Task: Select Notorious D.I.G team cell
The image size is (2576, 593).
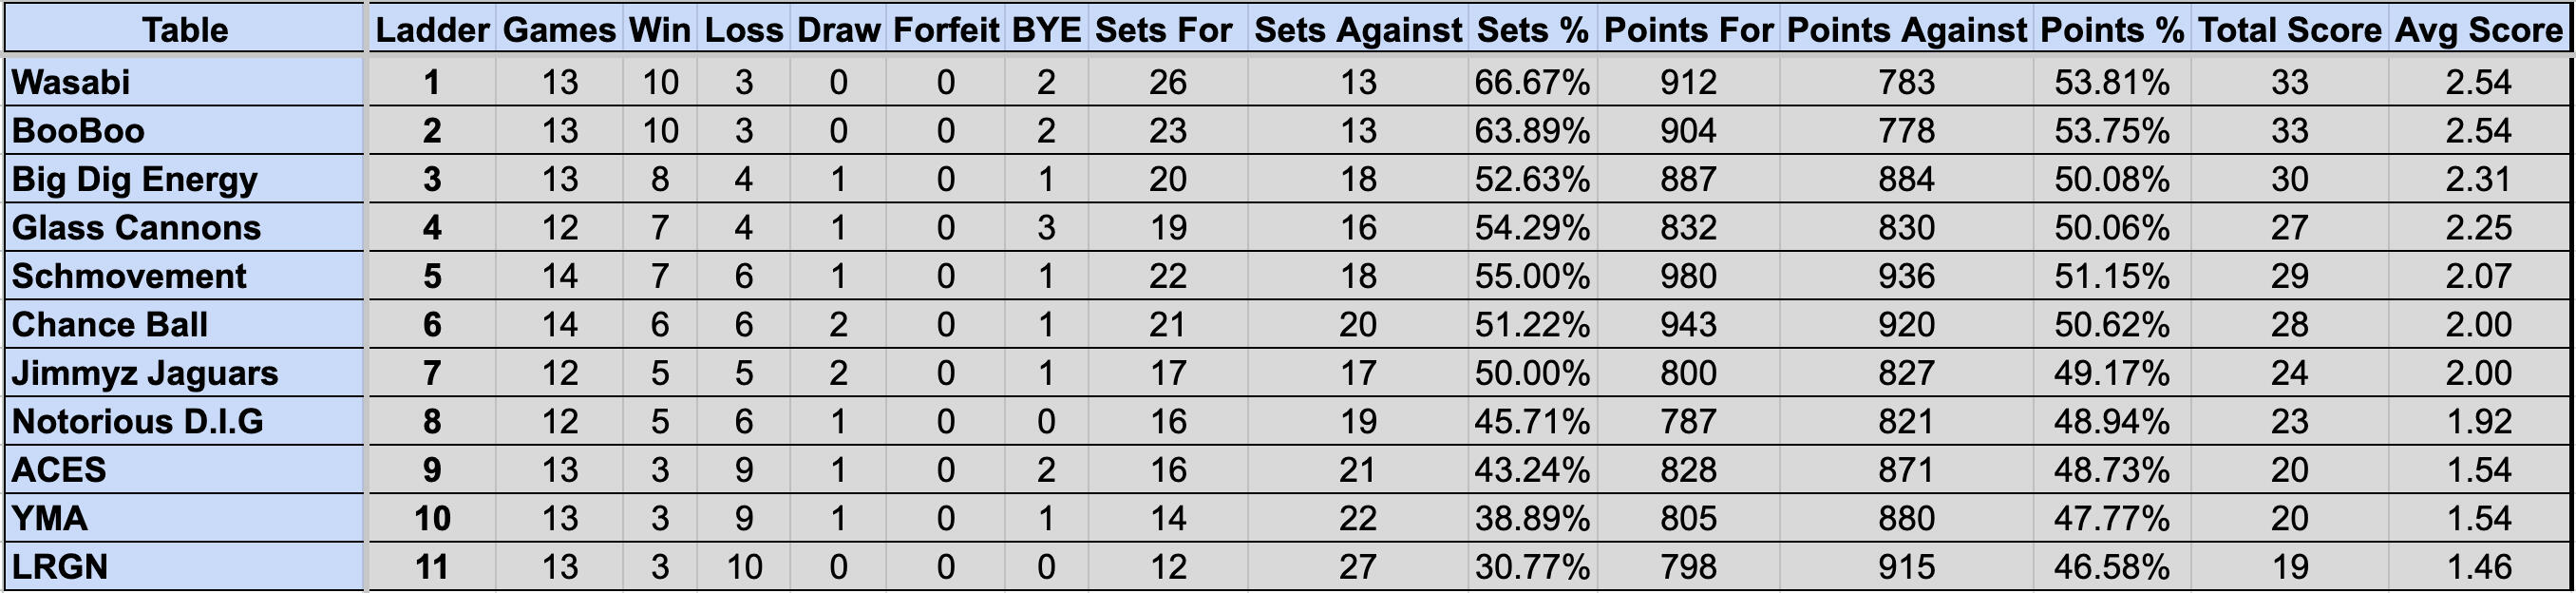Action: point(185,421)
